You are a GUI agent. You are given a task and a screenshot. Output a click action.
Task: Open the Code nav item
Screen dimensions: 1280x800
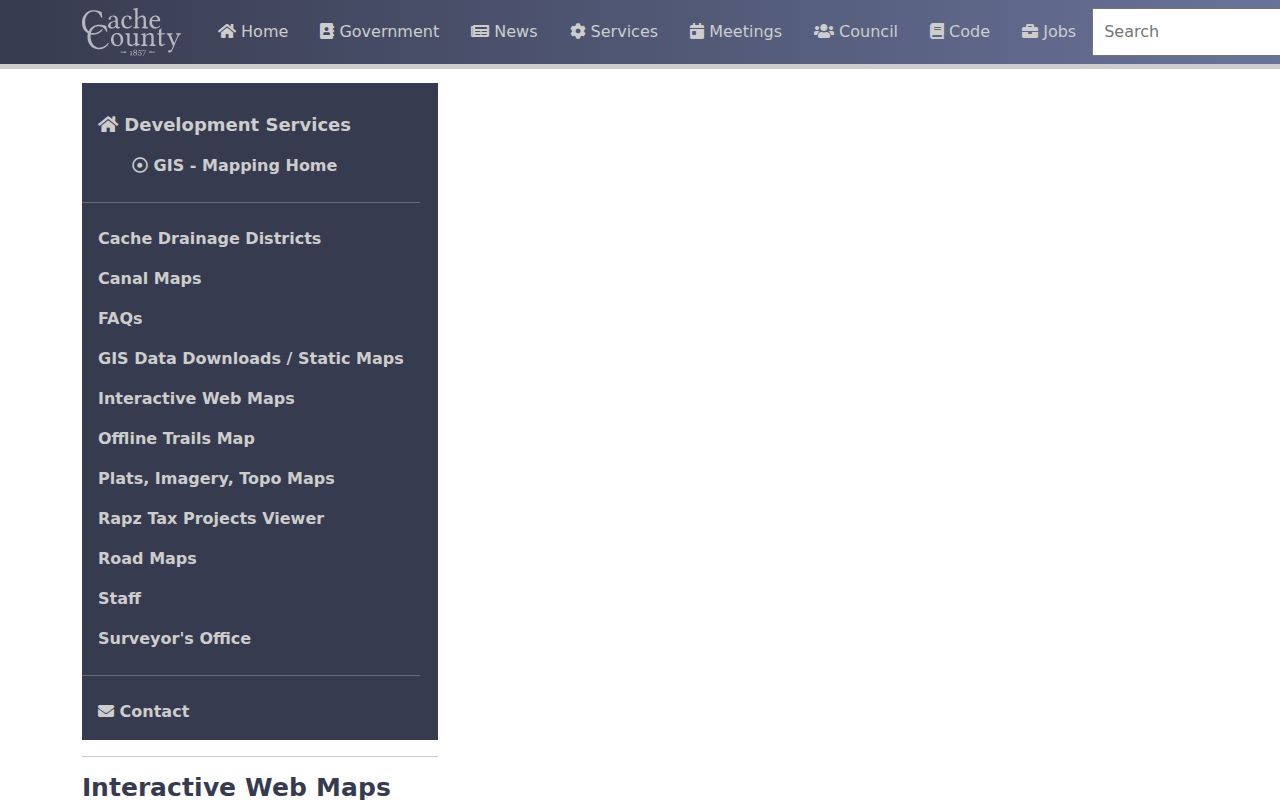coord(960,32)
